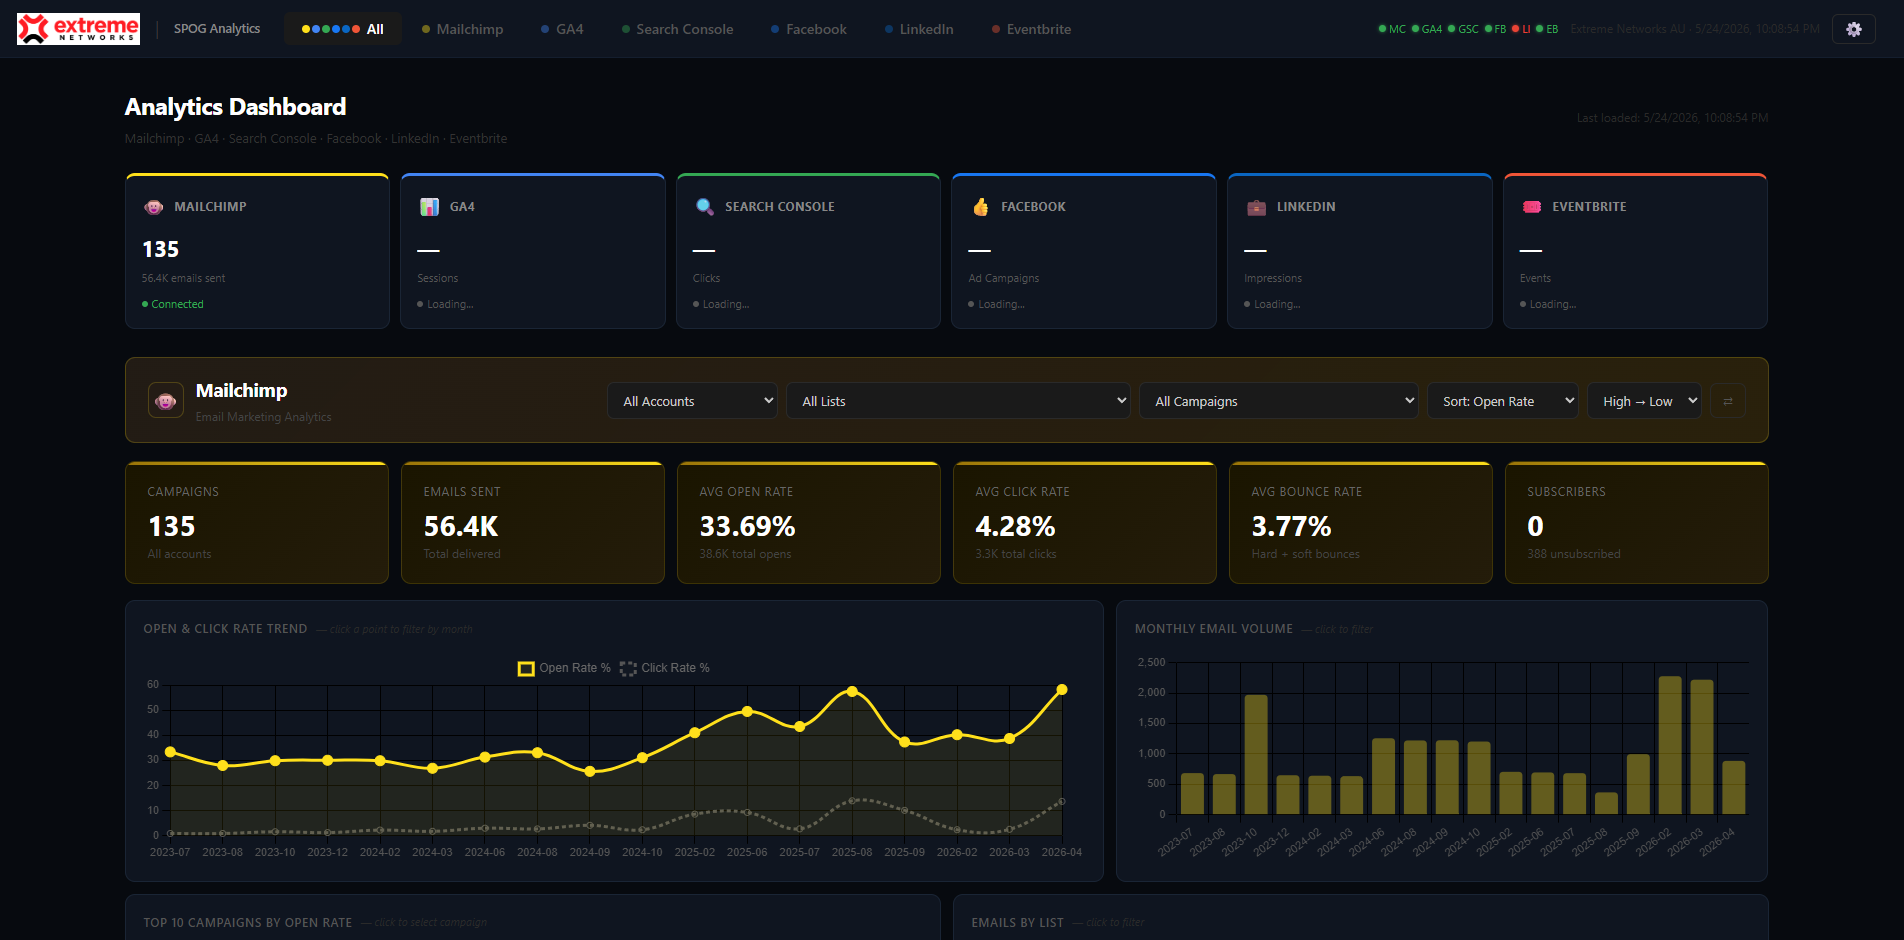
Task: Switch to the Mailchimp tab in the top bar
Action: [x=462, y=29]
